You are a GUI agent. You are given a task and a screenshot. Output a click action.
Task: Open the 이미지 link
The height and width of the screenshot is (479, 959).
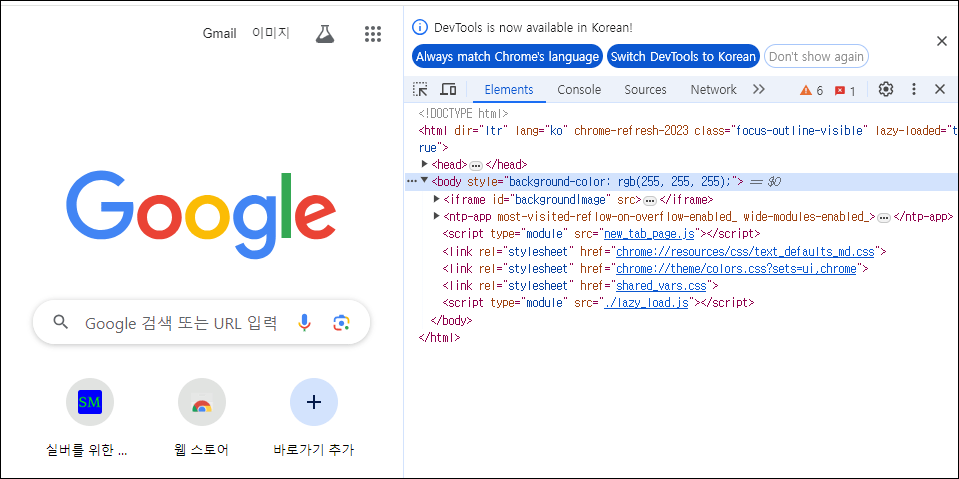(271, 33)
